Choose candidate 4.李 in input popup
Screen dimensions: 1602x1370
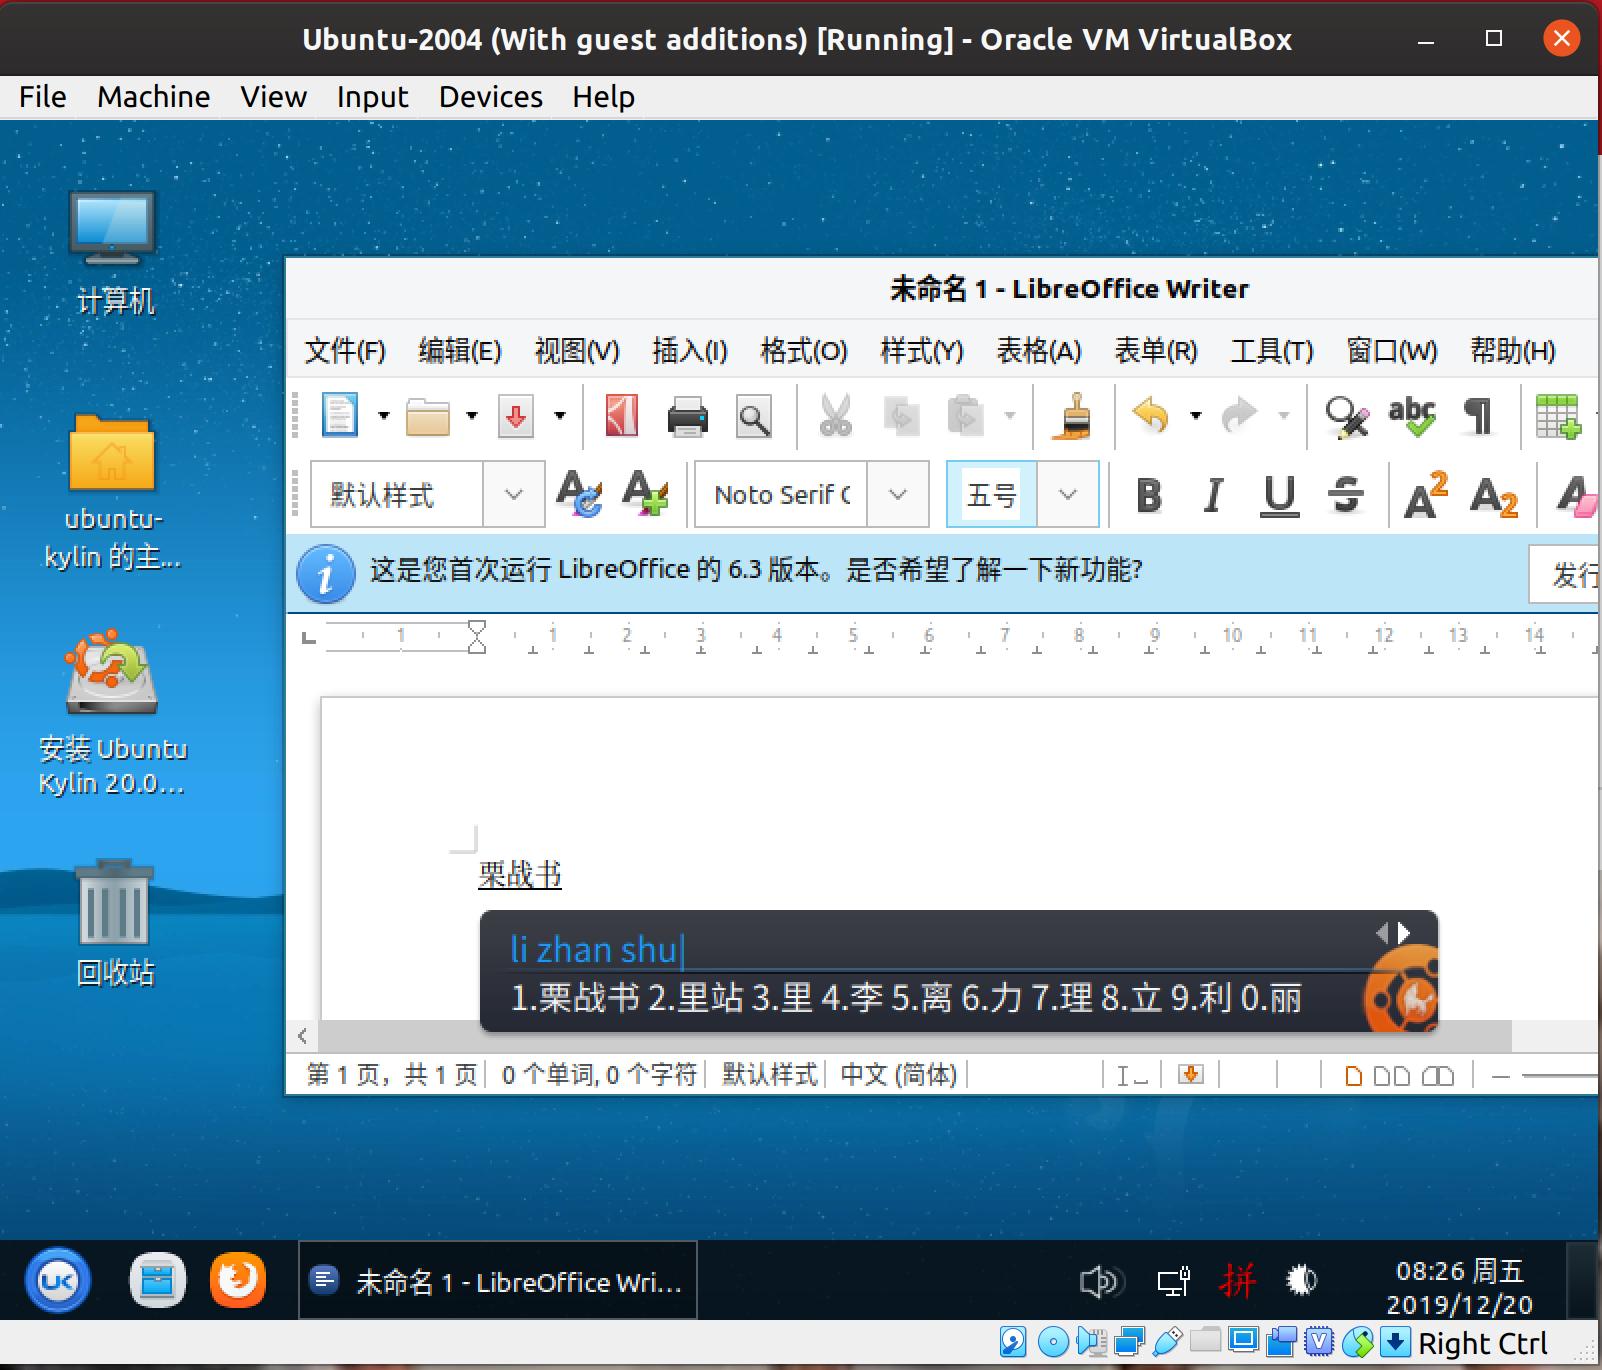(851, 998)
